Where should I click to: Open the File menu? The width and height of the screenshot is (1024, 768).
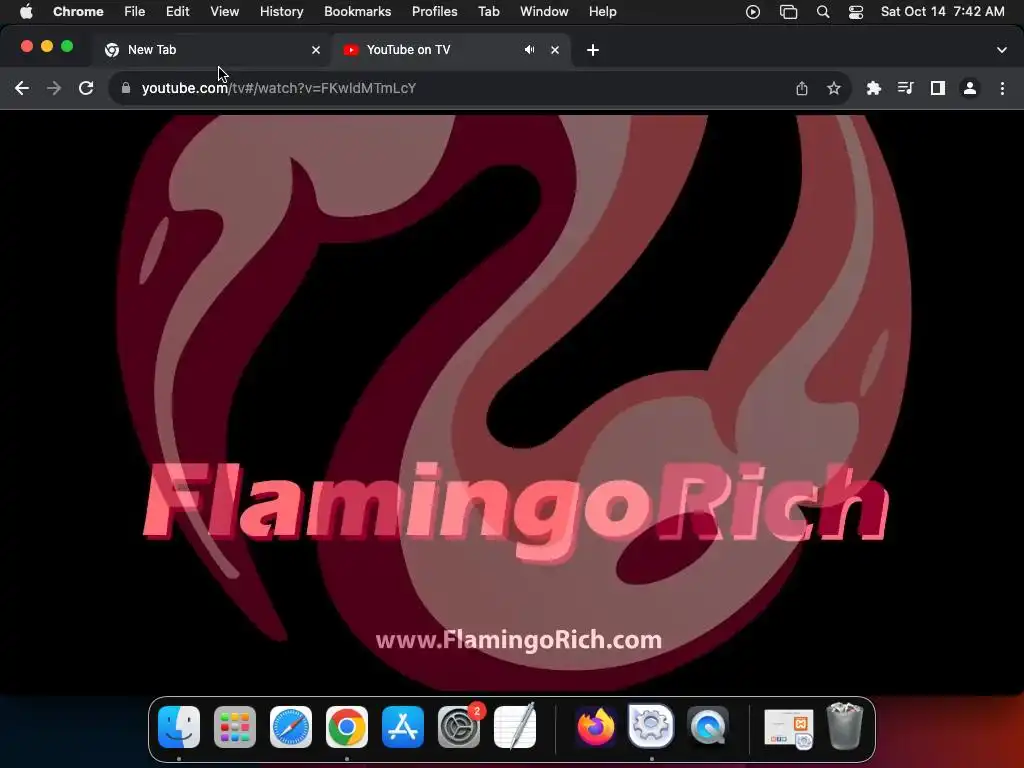(x=135, y=12)
